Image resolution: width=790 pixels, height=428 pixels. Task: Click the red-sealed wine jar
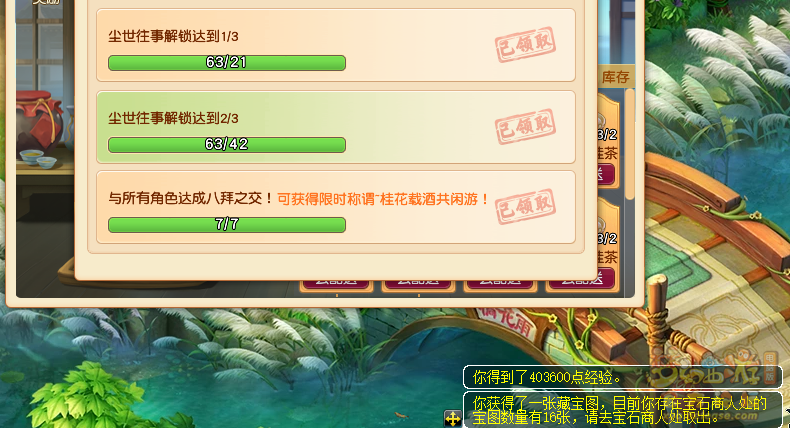click(x=39, y=122)
